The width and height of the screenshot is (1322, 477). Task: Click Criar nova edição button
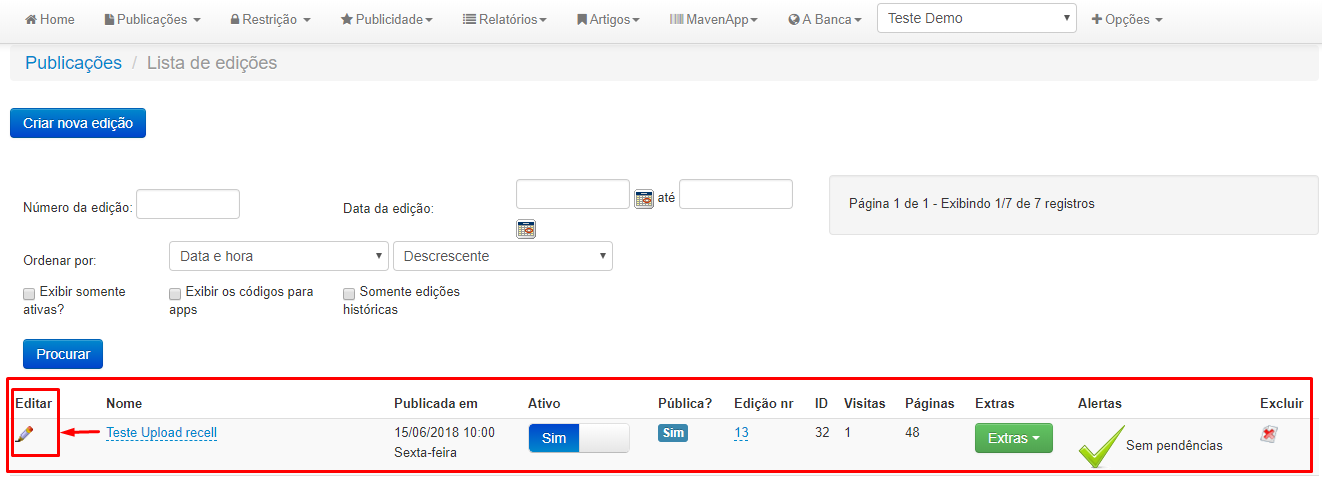pyautogui.click(x=78, y=123)
